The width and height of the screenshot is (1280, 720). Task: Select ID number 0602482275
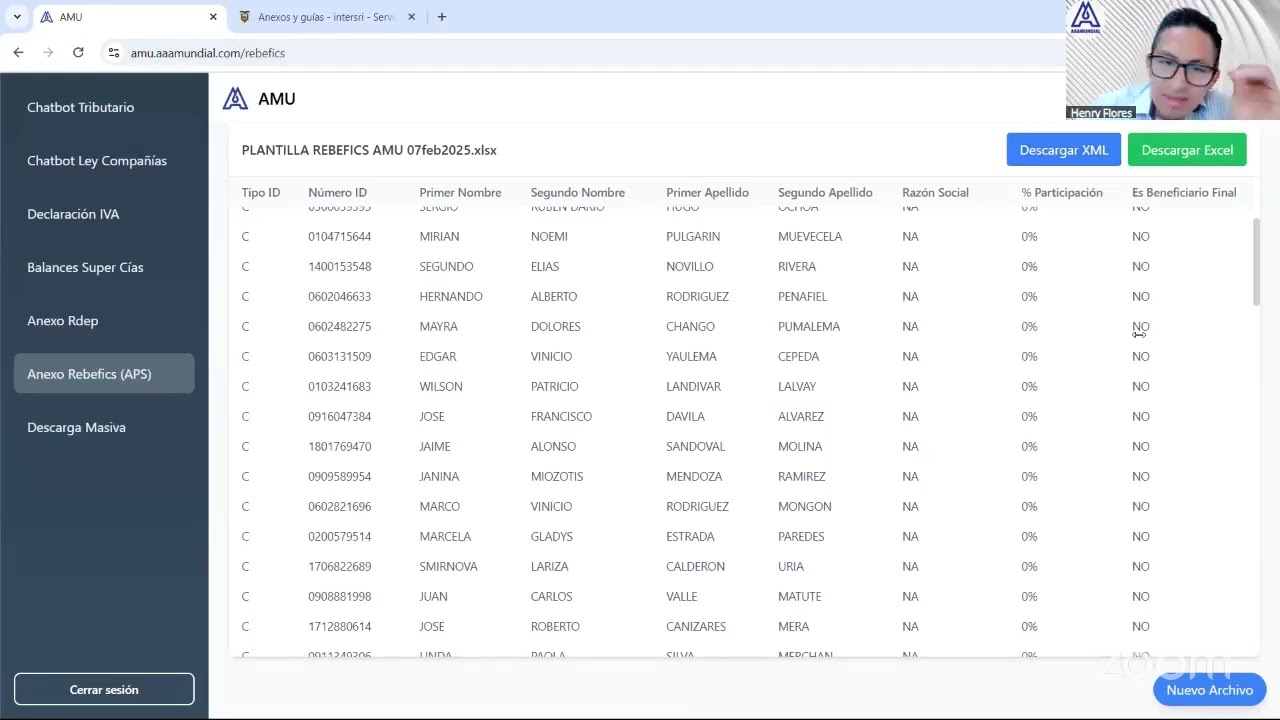[339, 326]
